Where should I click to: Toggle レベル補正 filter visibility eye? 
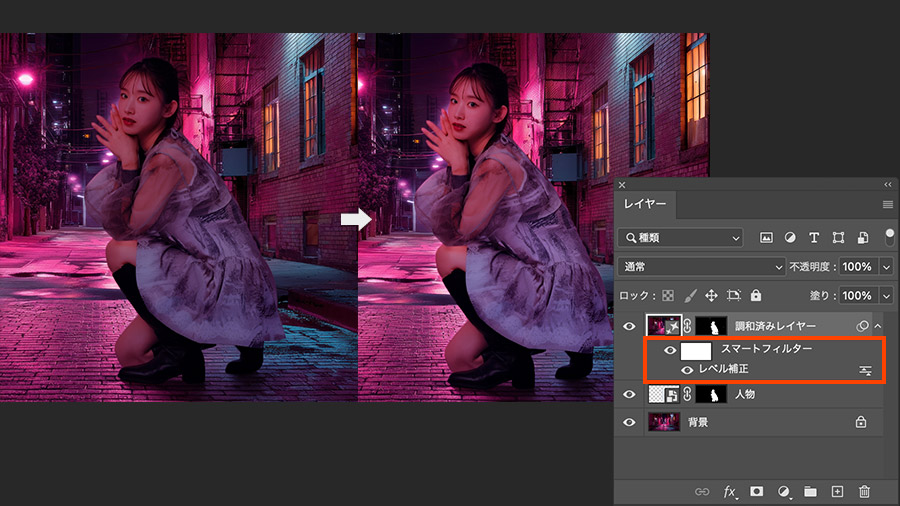click(x=687, y=370)
